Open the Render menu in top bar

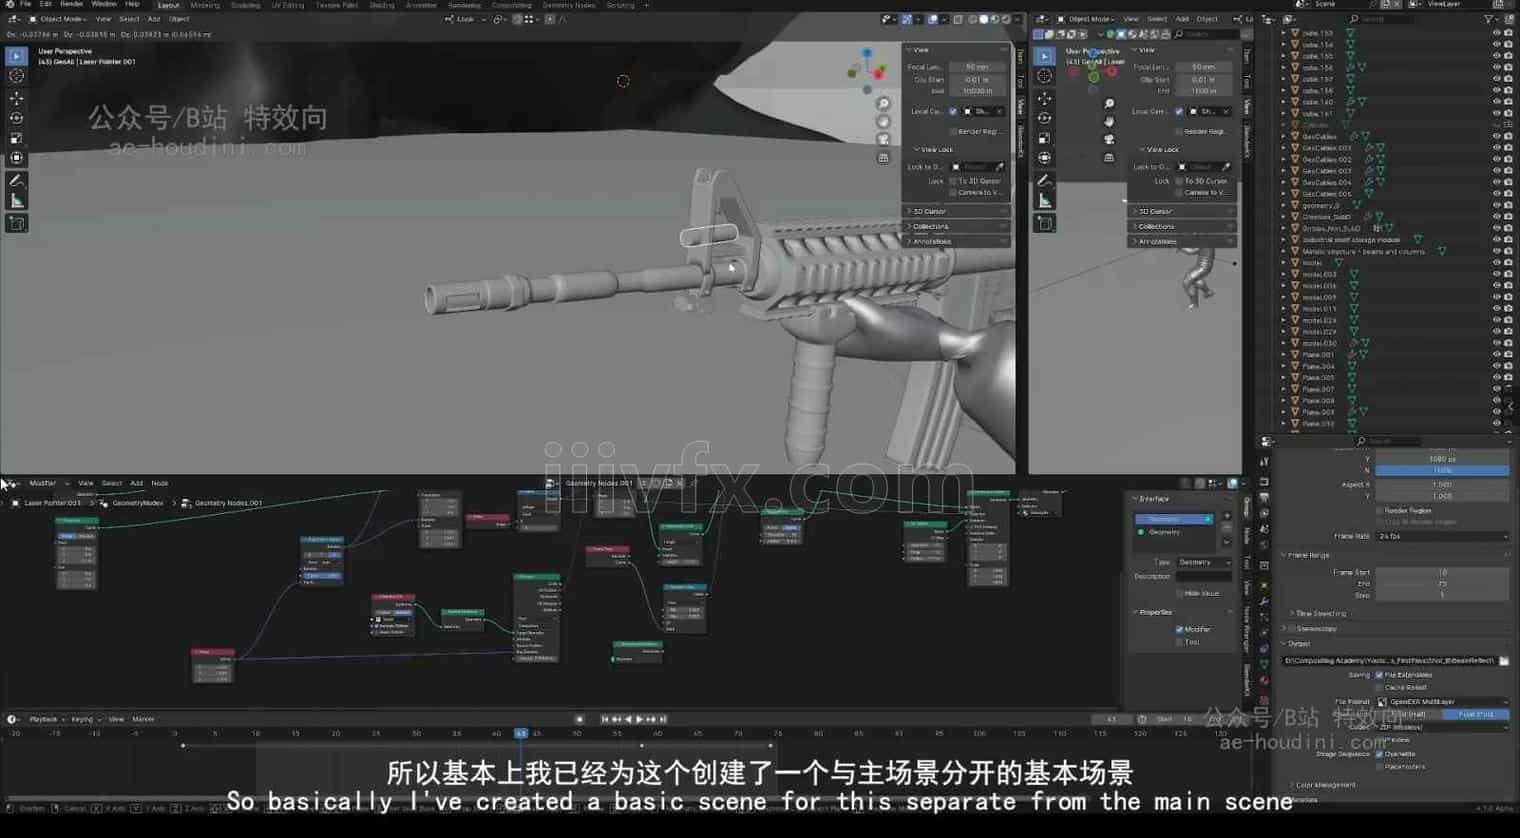coord(72,5)
